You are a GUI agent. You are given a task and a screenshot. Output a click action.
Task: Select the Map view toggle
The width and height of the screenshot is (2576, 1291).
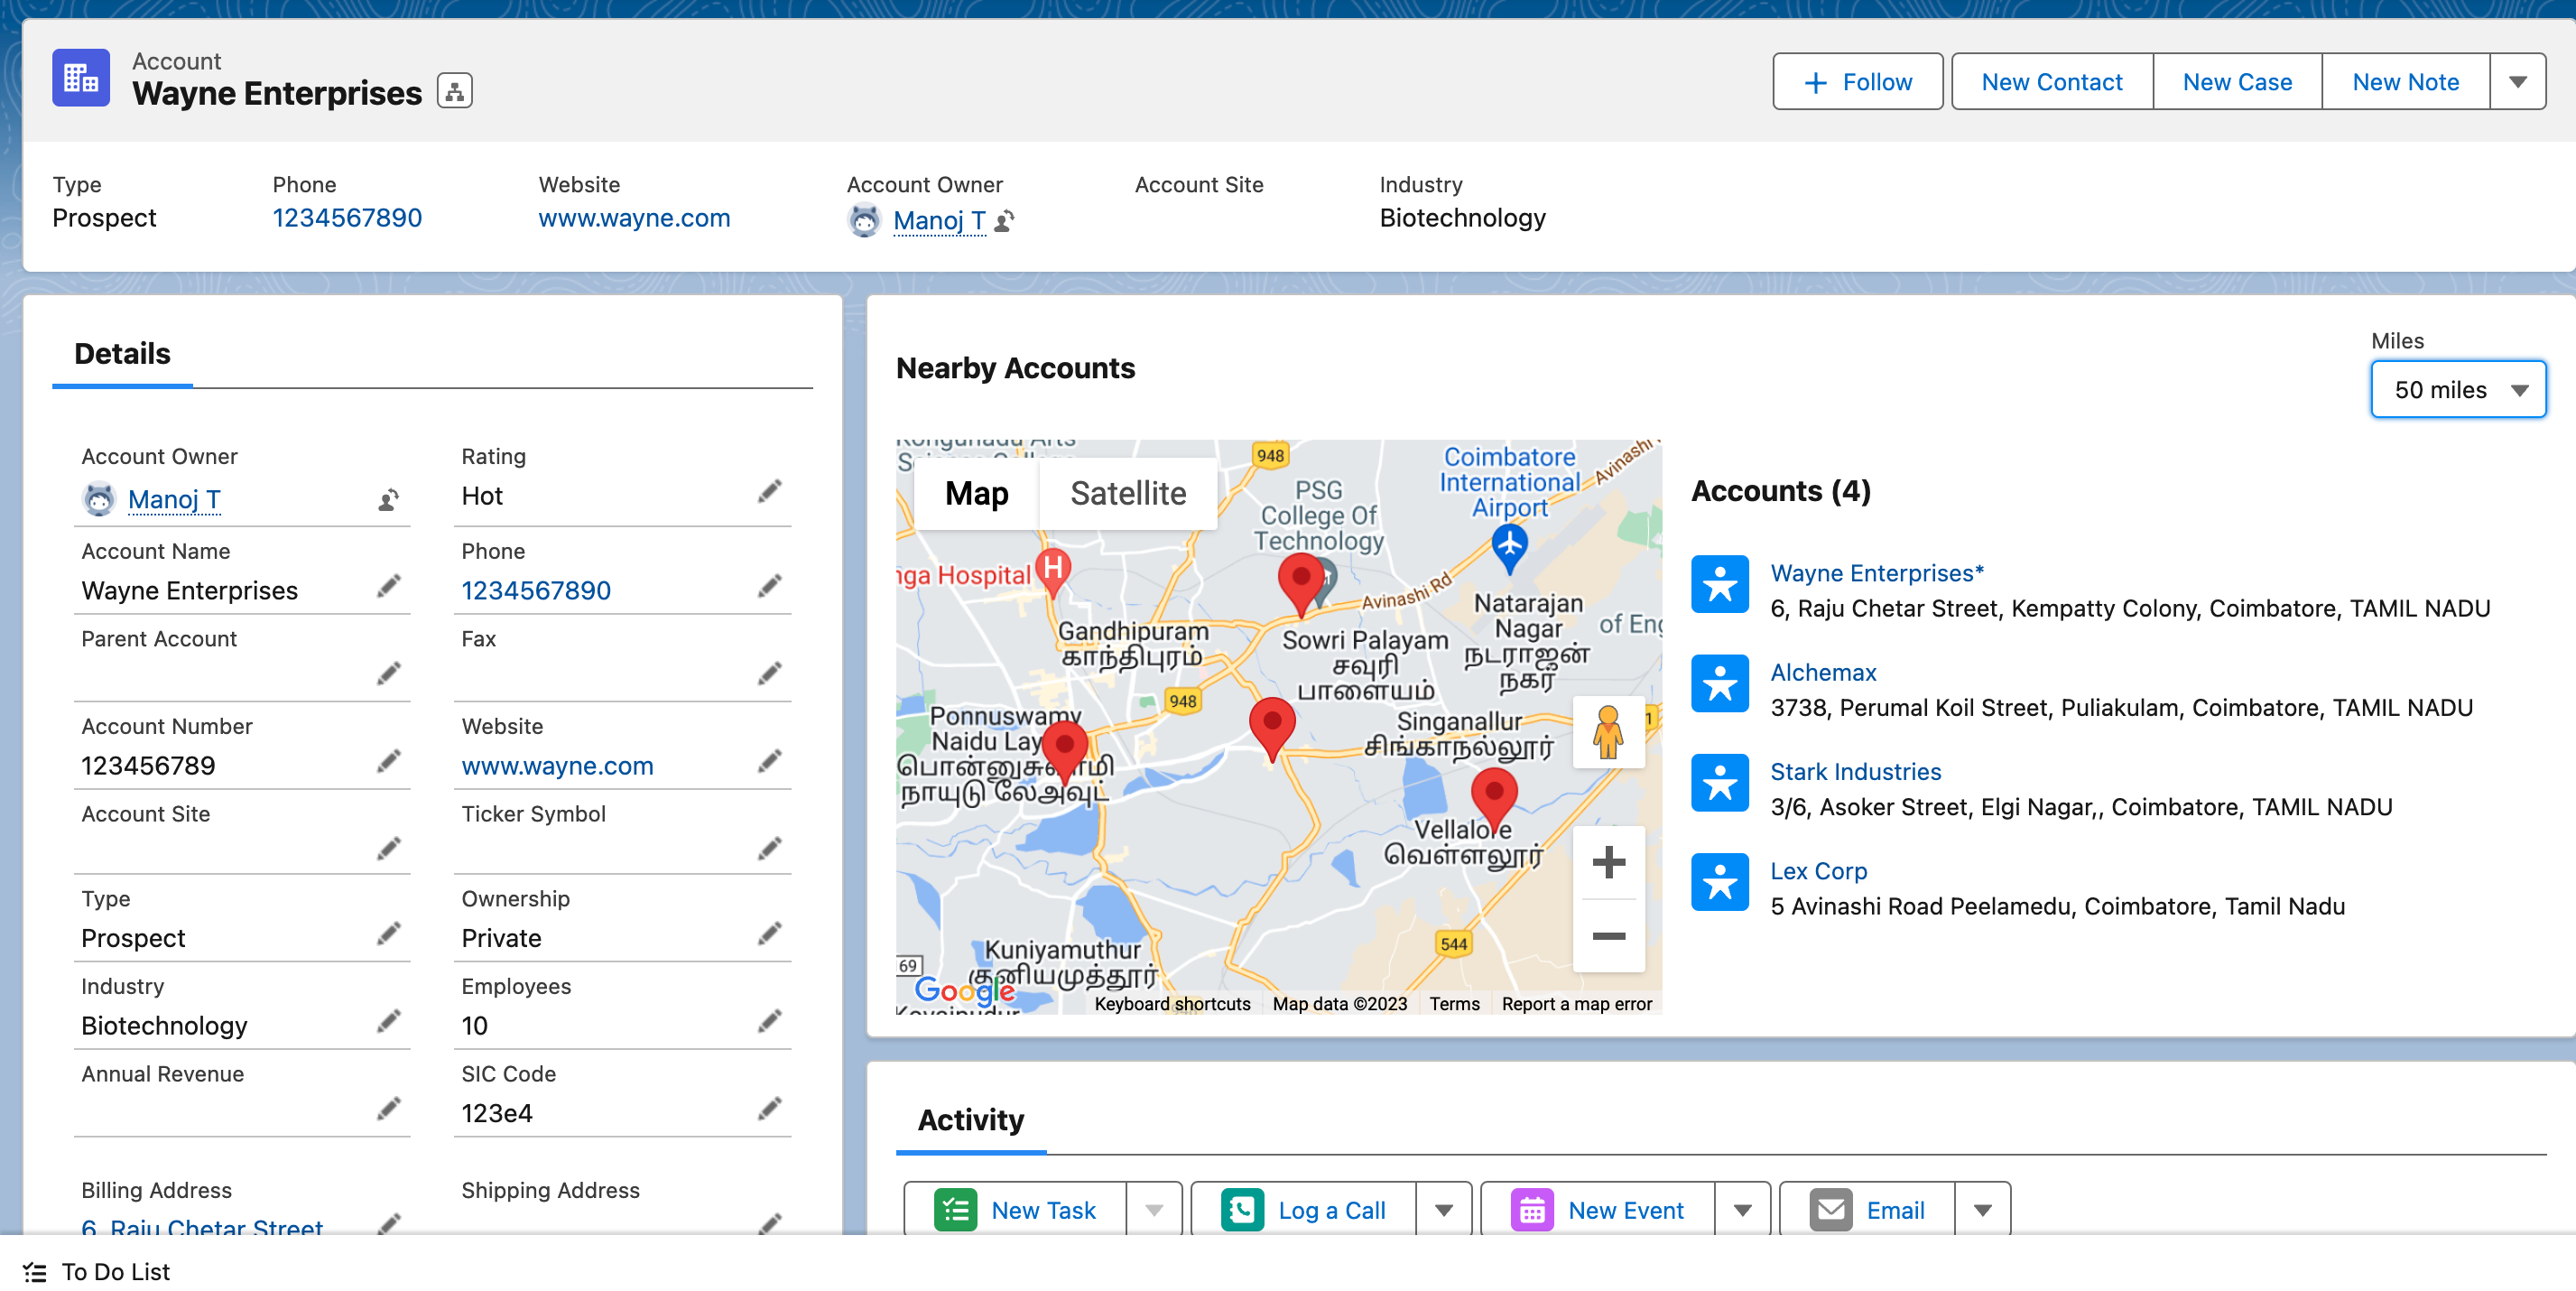[976, 493]
